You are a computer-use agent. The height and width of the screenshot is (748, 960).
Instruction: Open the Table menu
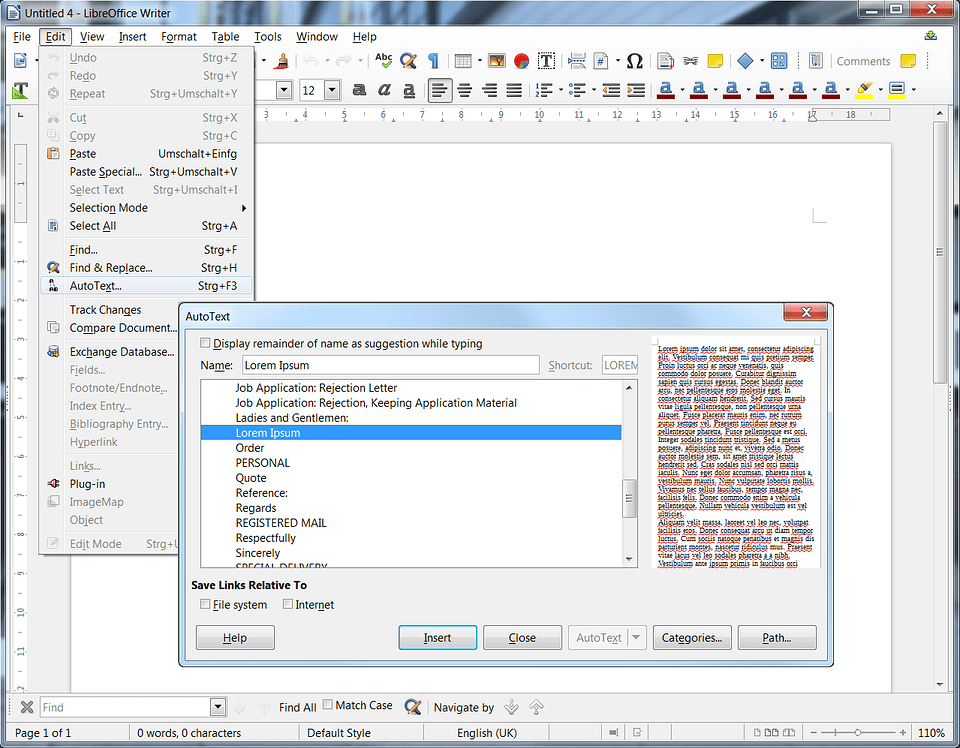(225, 36)
